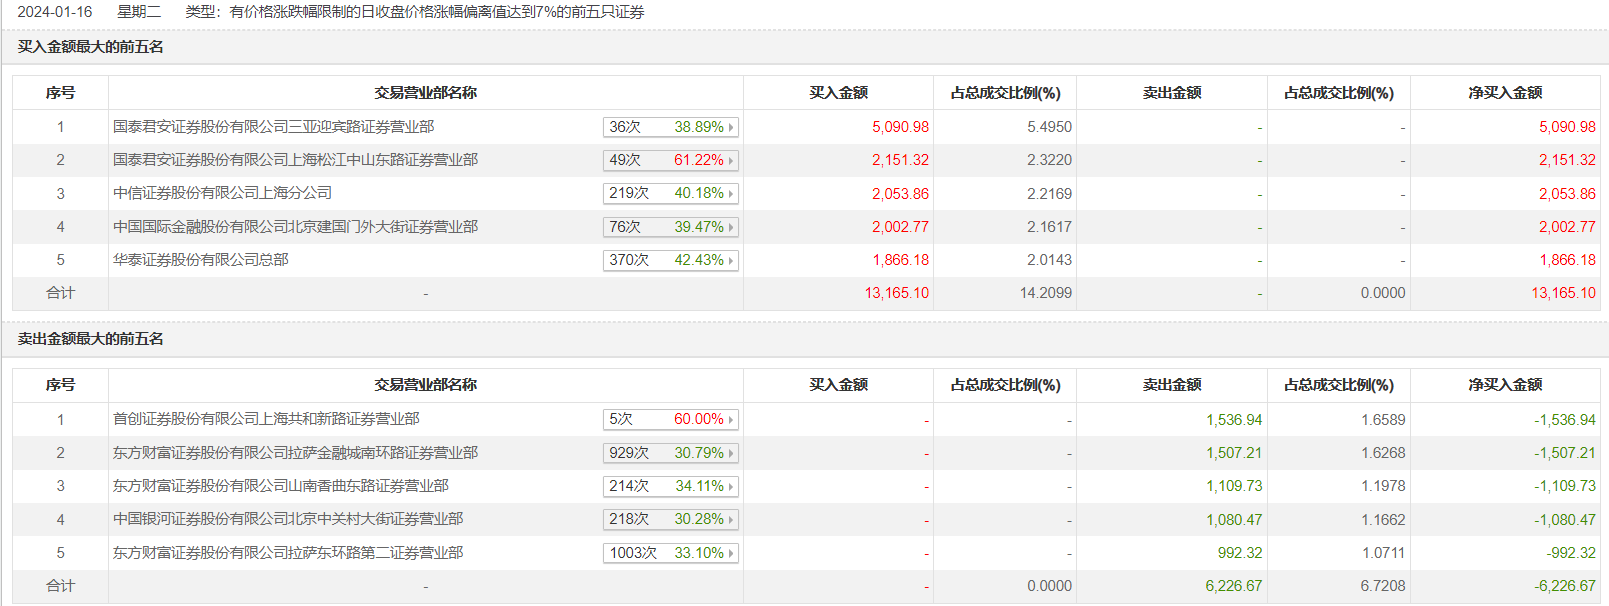Click 中信证券股份有限公司上海分公司 link
Screen dimensions: 1609x606
pos(222,193)
